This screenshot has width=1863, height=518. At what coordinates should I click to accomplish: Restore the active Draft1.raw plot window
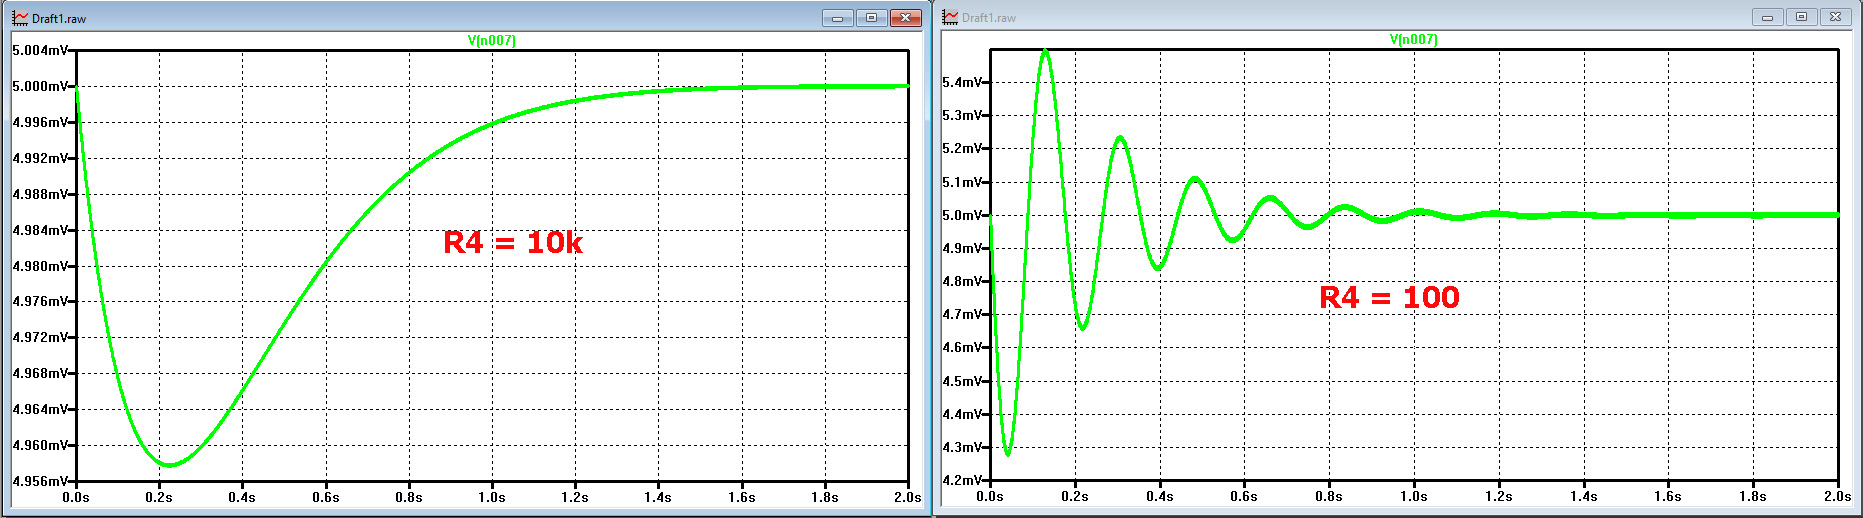click(871, 18)
